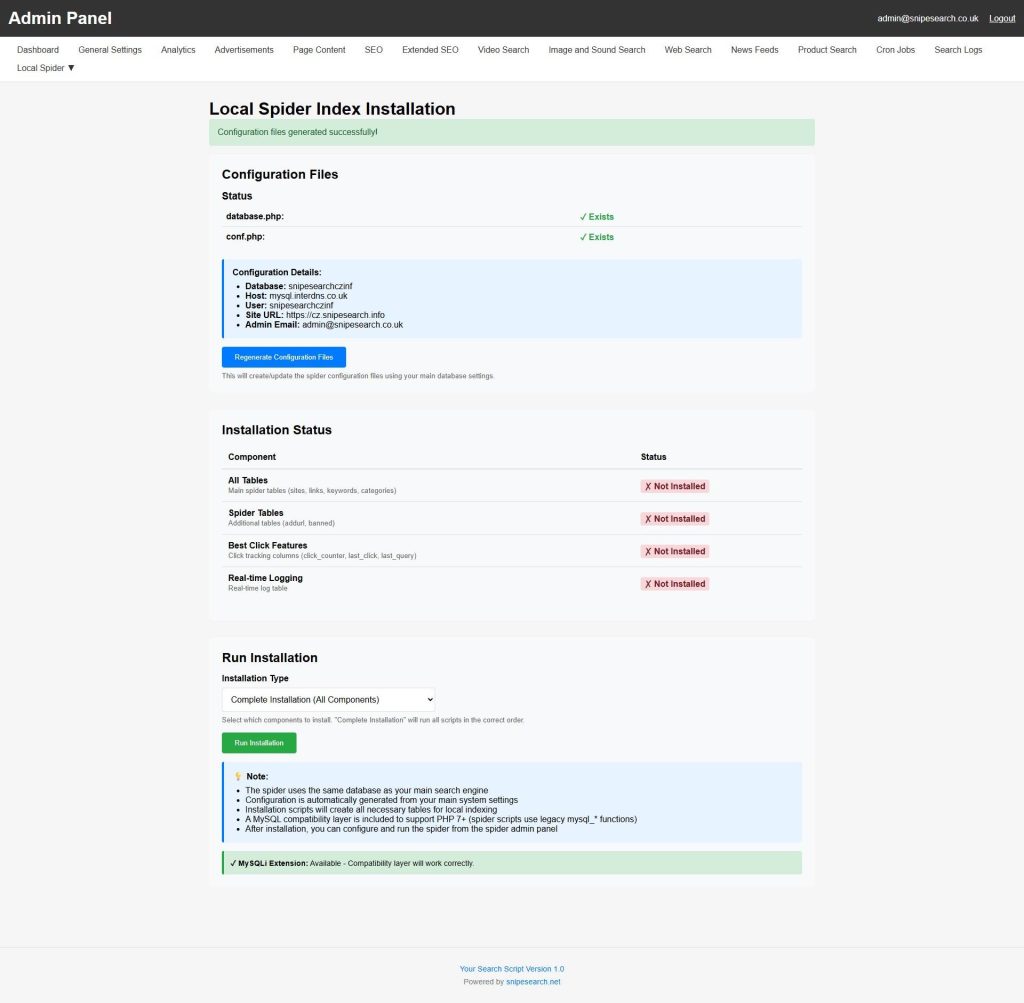This screenshot has height=1003, width=1024.
Task: View the Search Logs page
Action: [958, 50]
